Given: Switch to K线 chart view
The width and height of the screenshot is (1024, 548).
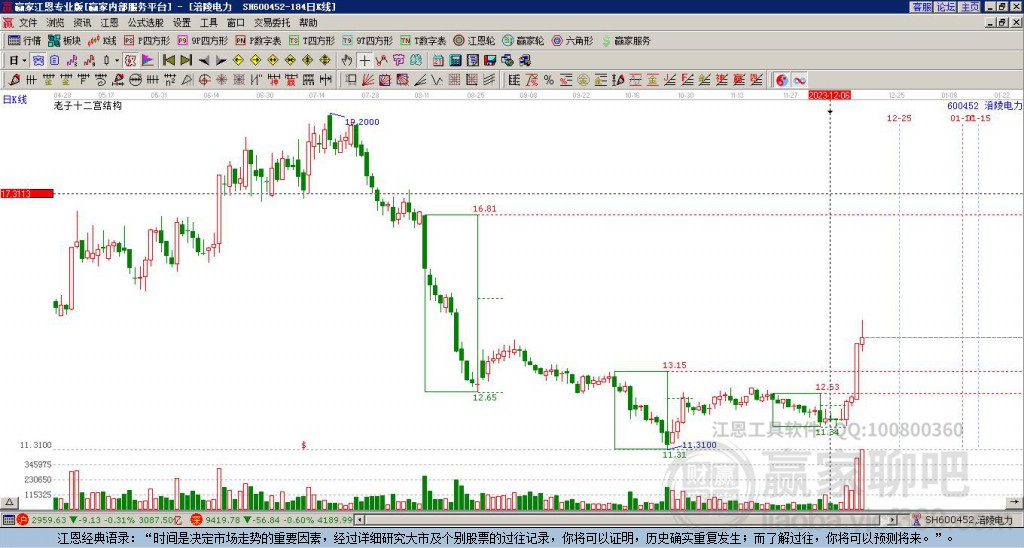Looking at the screenshot, I should point(102,40).
